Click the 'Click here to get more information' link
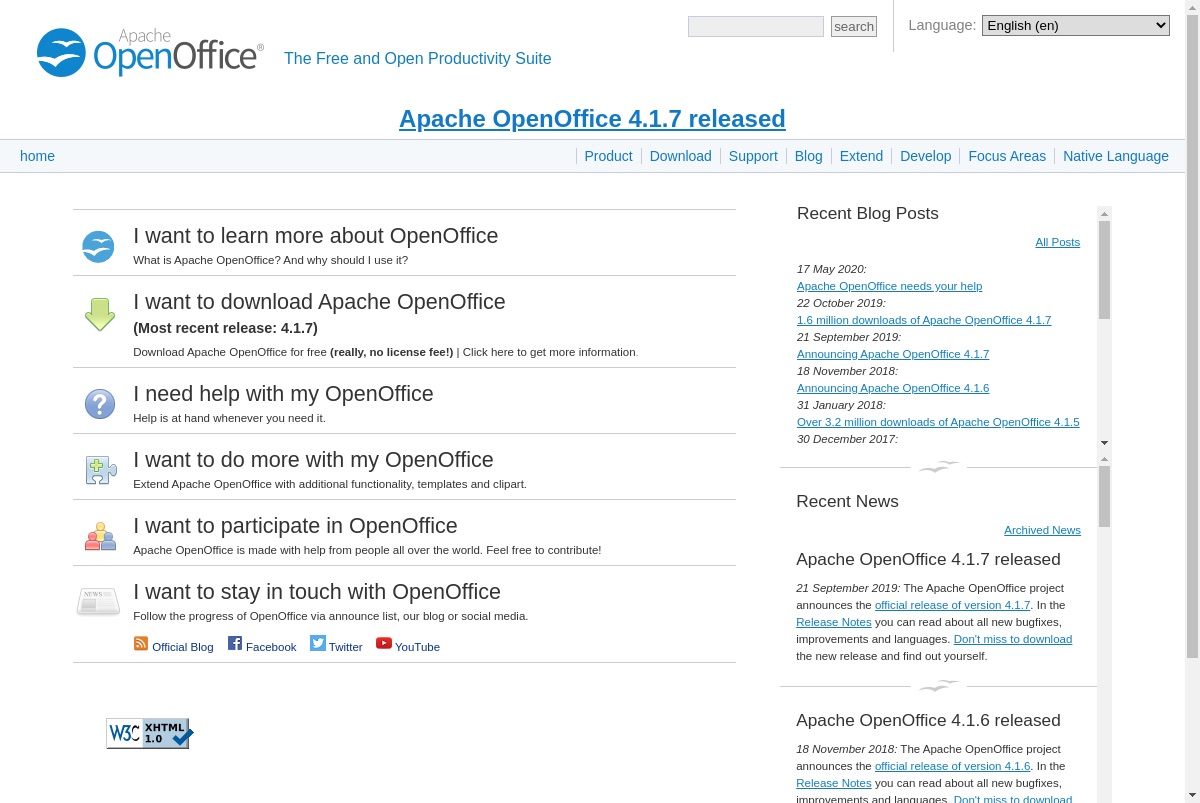Screen dimensions: 1200x803 click(x=548, y=352)
